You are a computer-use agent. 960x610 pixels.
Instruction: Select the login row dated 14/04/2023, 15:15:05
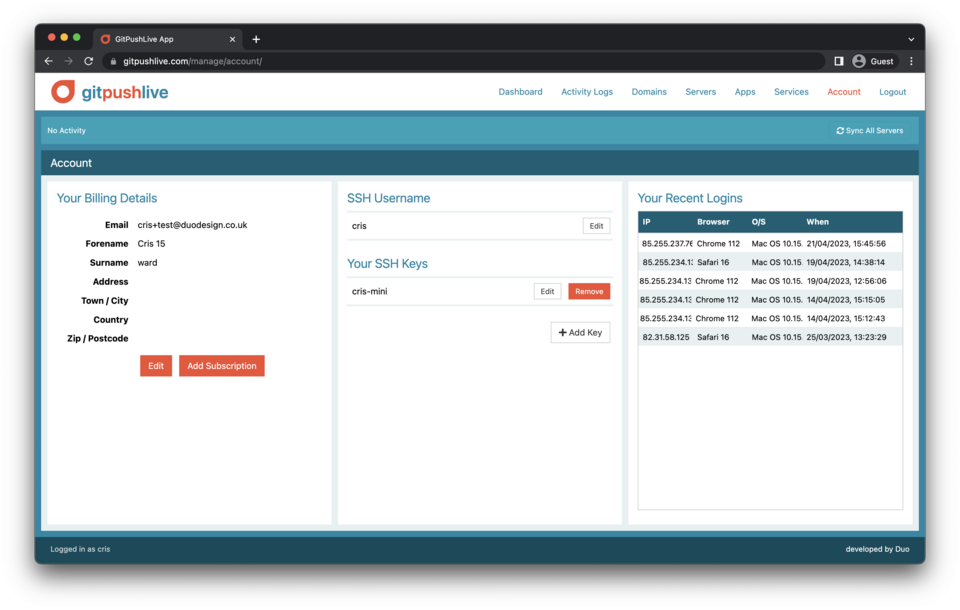pos(770,299)
